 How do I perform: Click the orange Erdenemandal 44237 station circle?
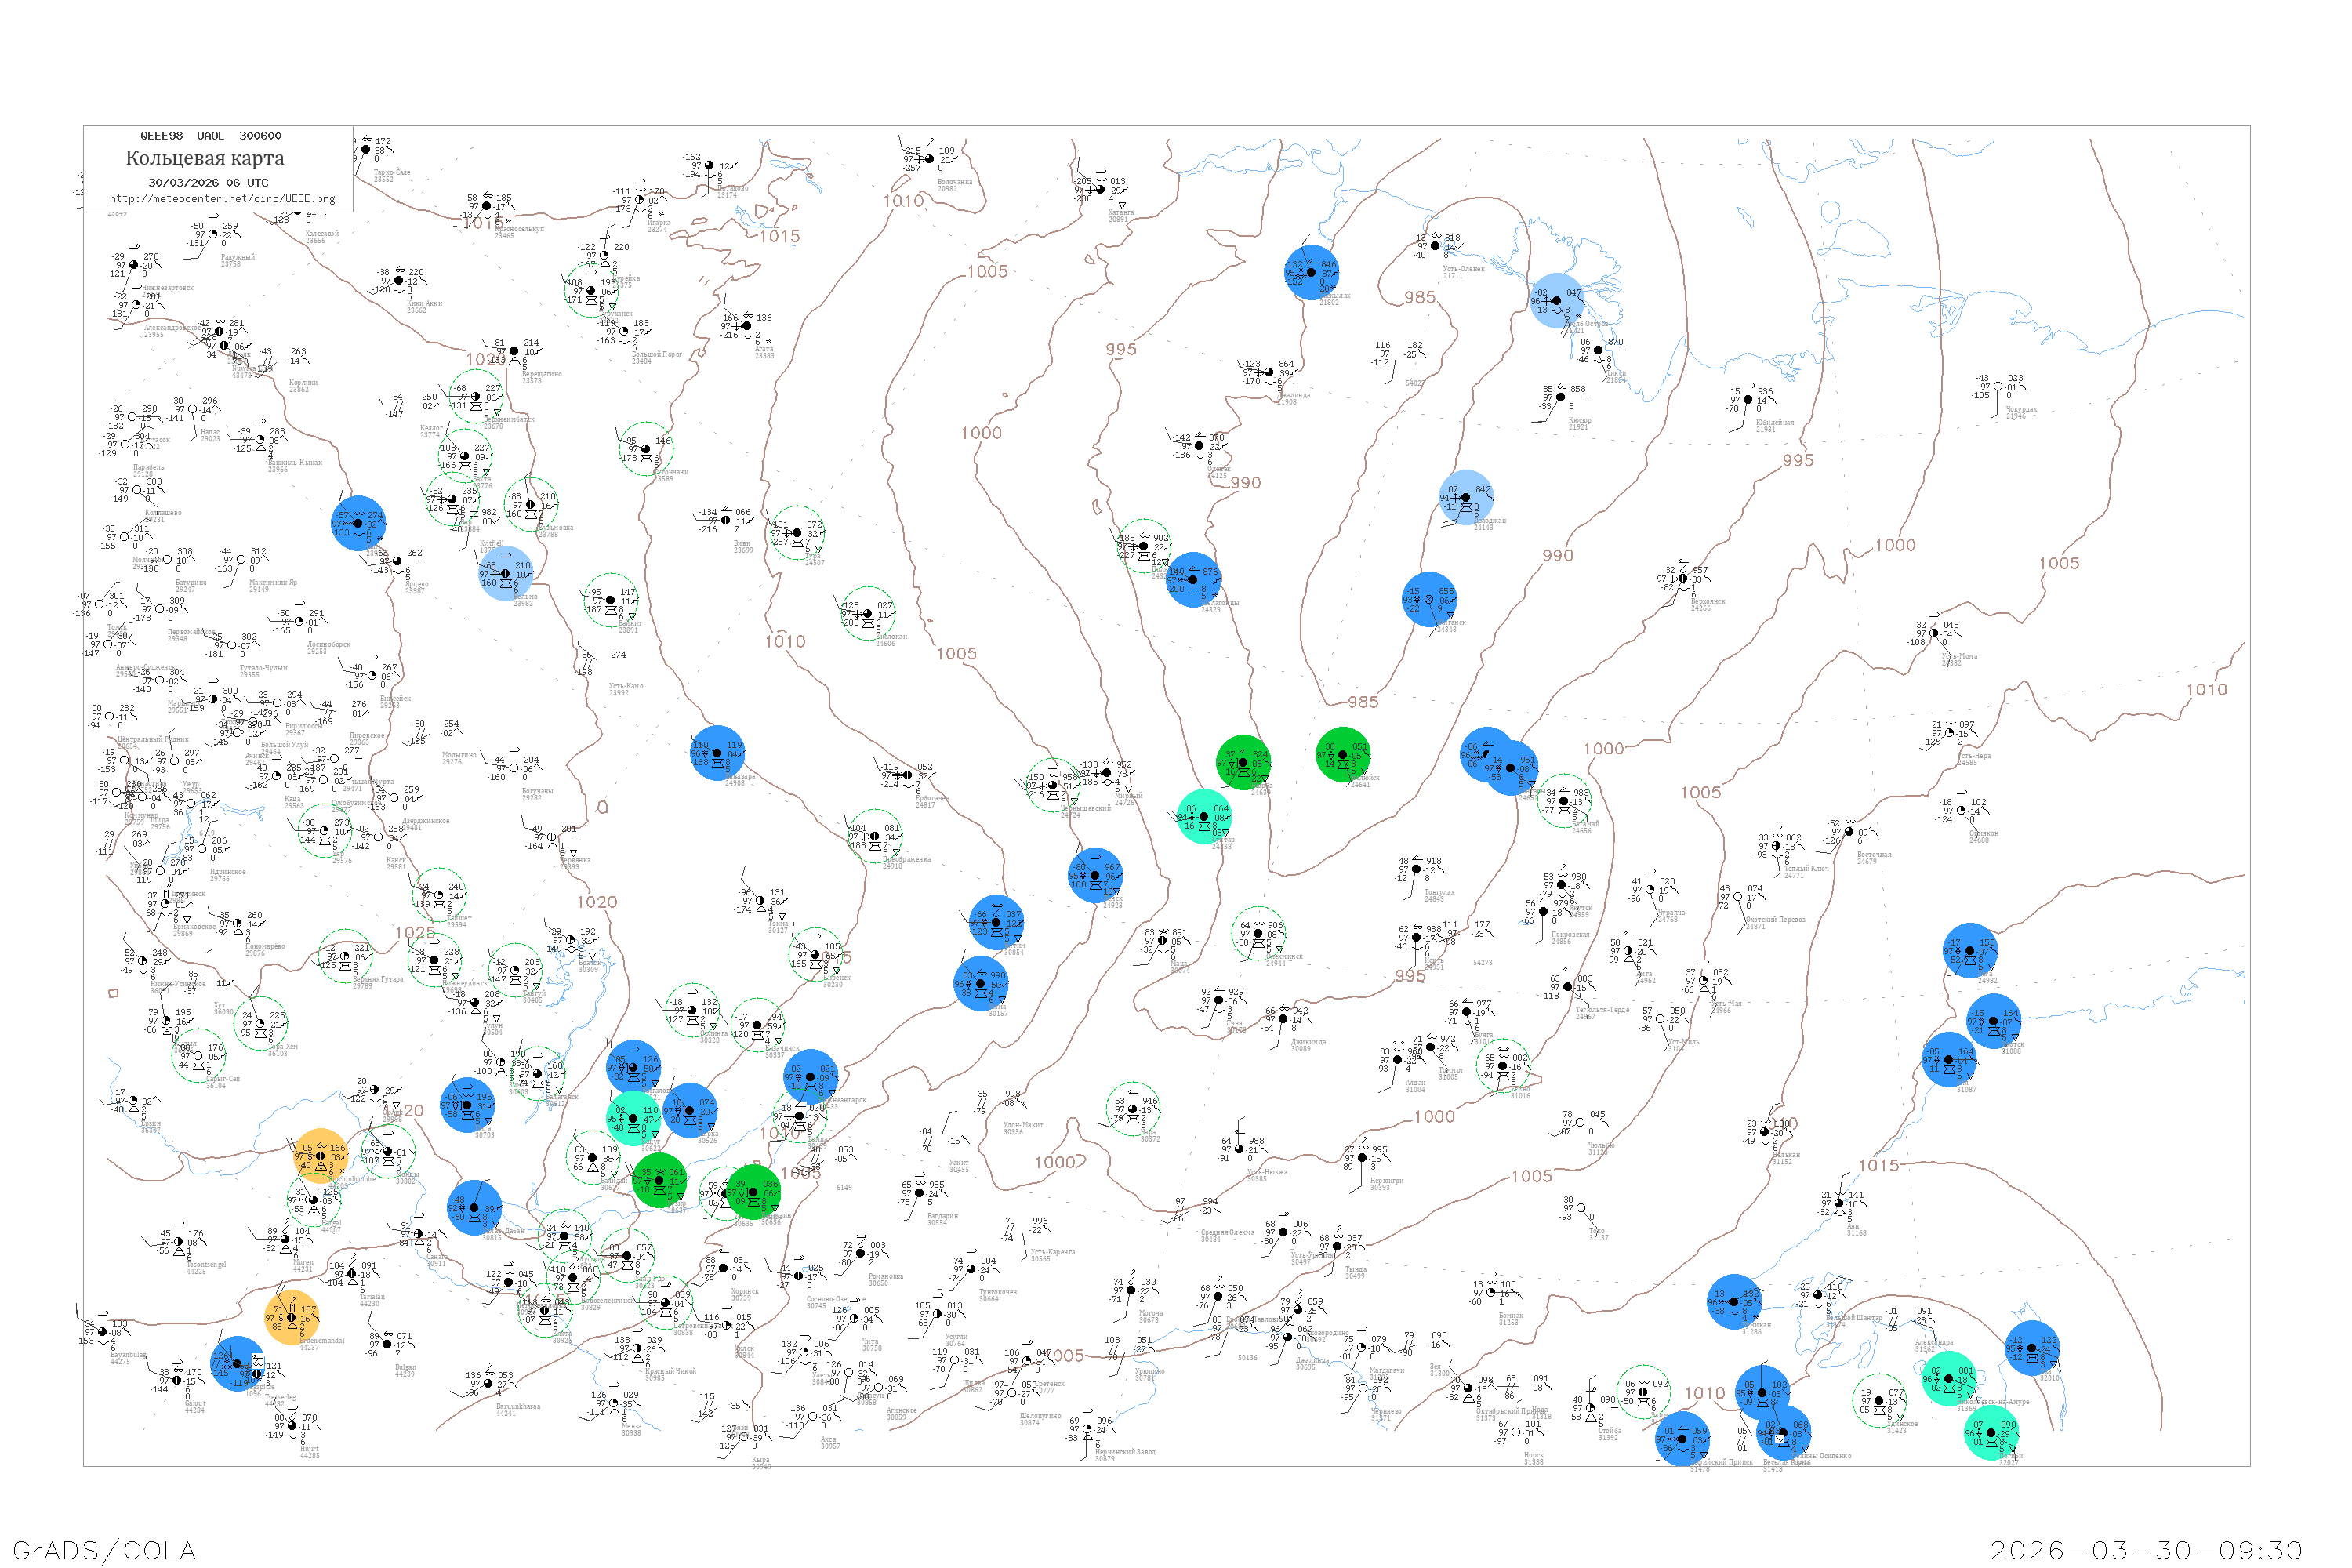pos(292,1318)
